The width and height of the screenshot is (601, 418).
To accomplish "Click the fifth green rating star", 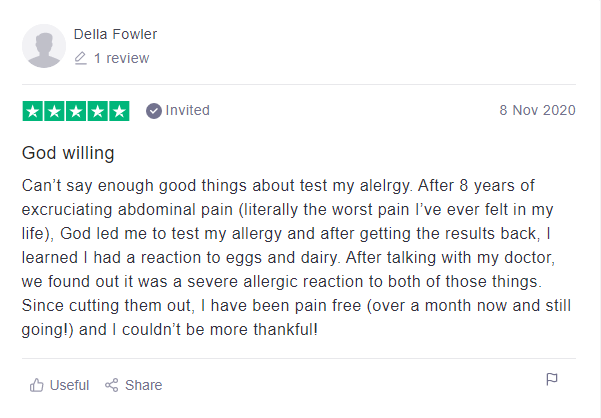I will (119, 111).
